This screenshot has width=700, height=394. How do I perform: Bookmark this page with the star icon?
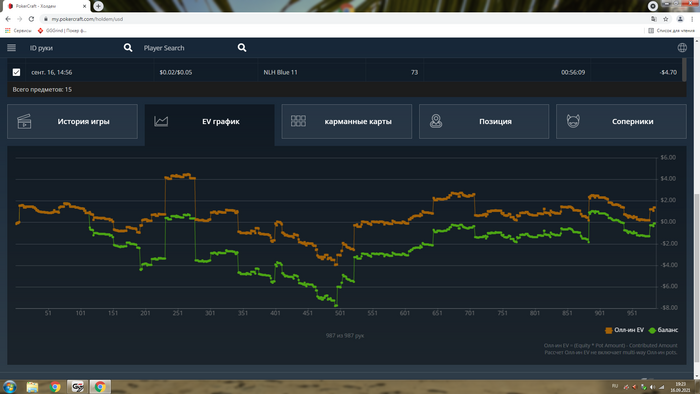(x=666, y=19)
